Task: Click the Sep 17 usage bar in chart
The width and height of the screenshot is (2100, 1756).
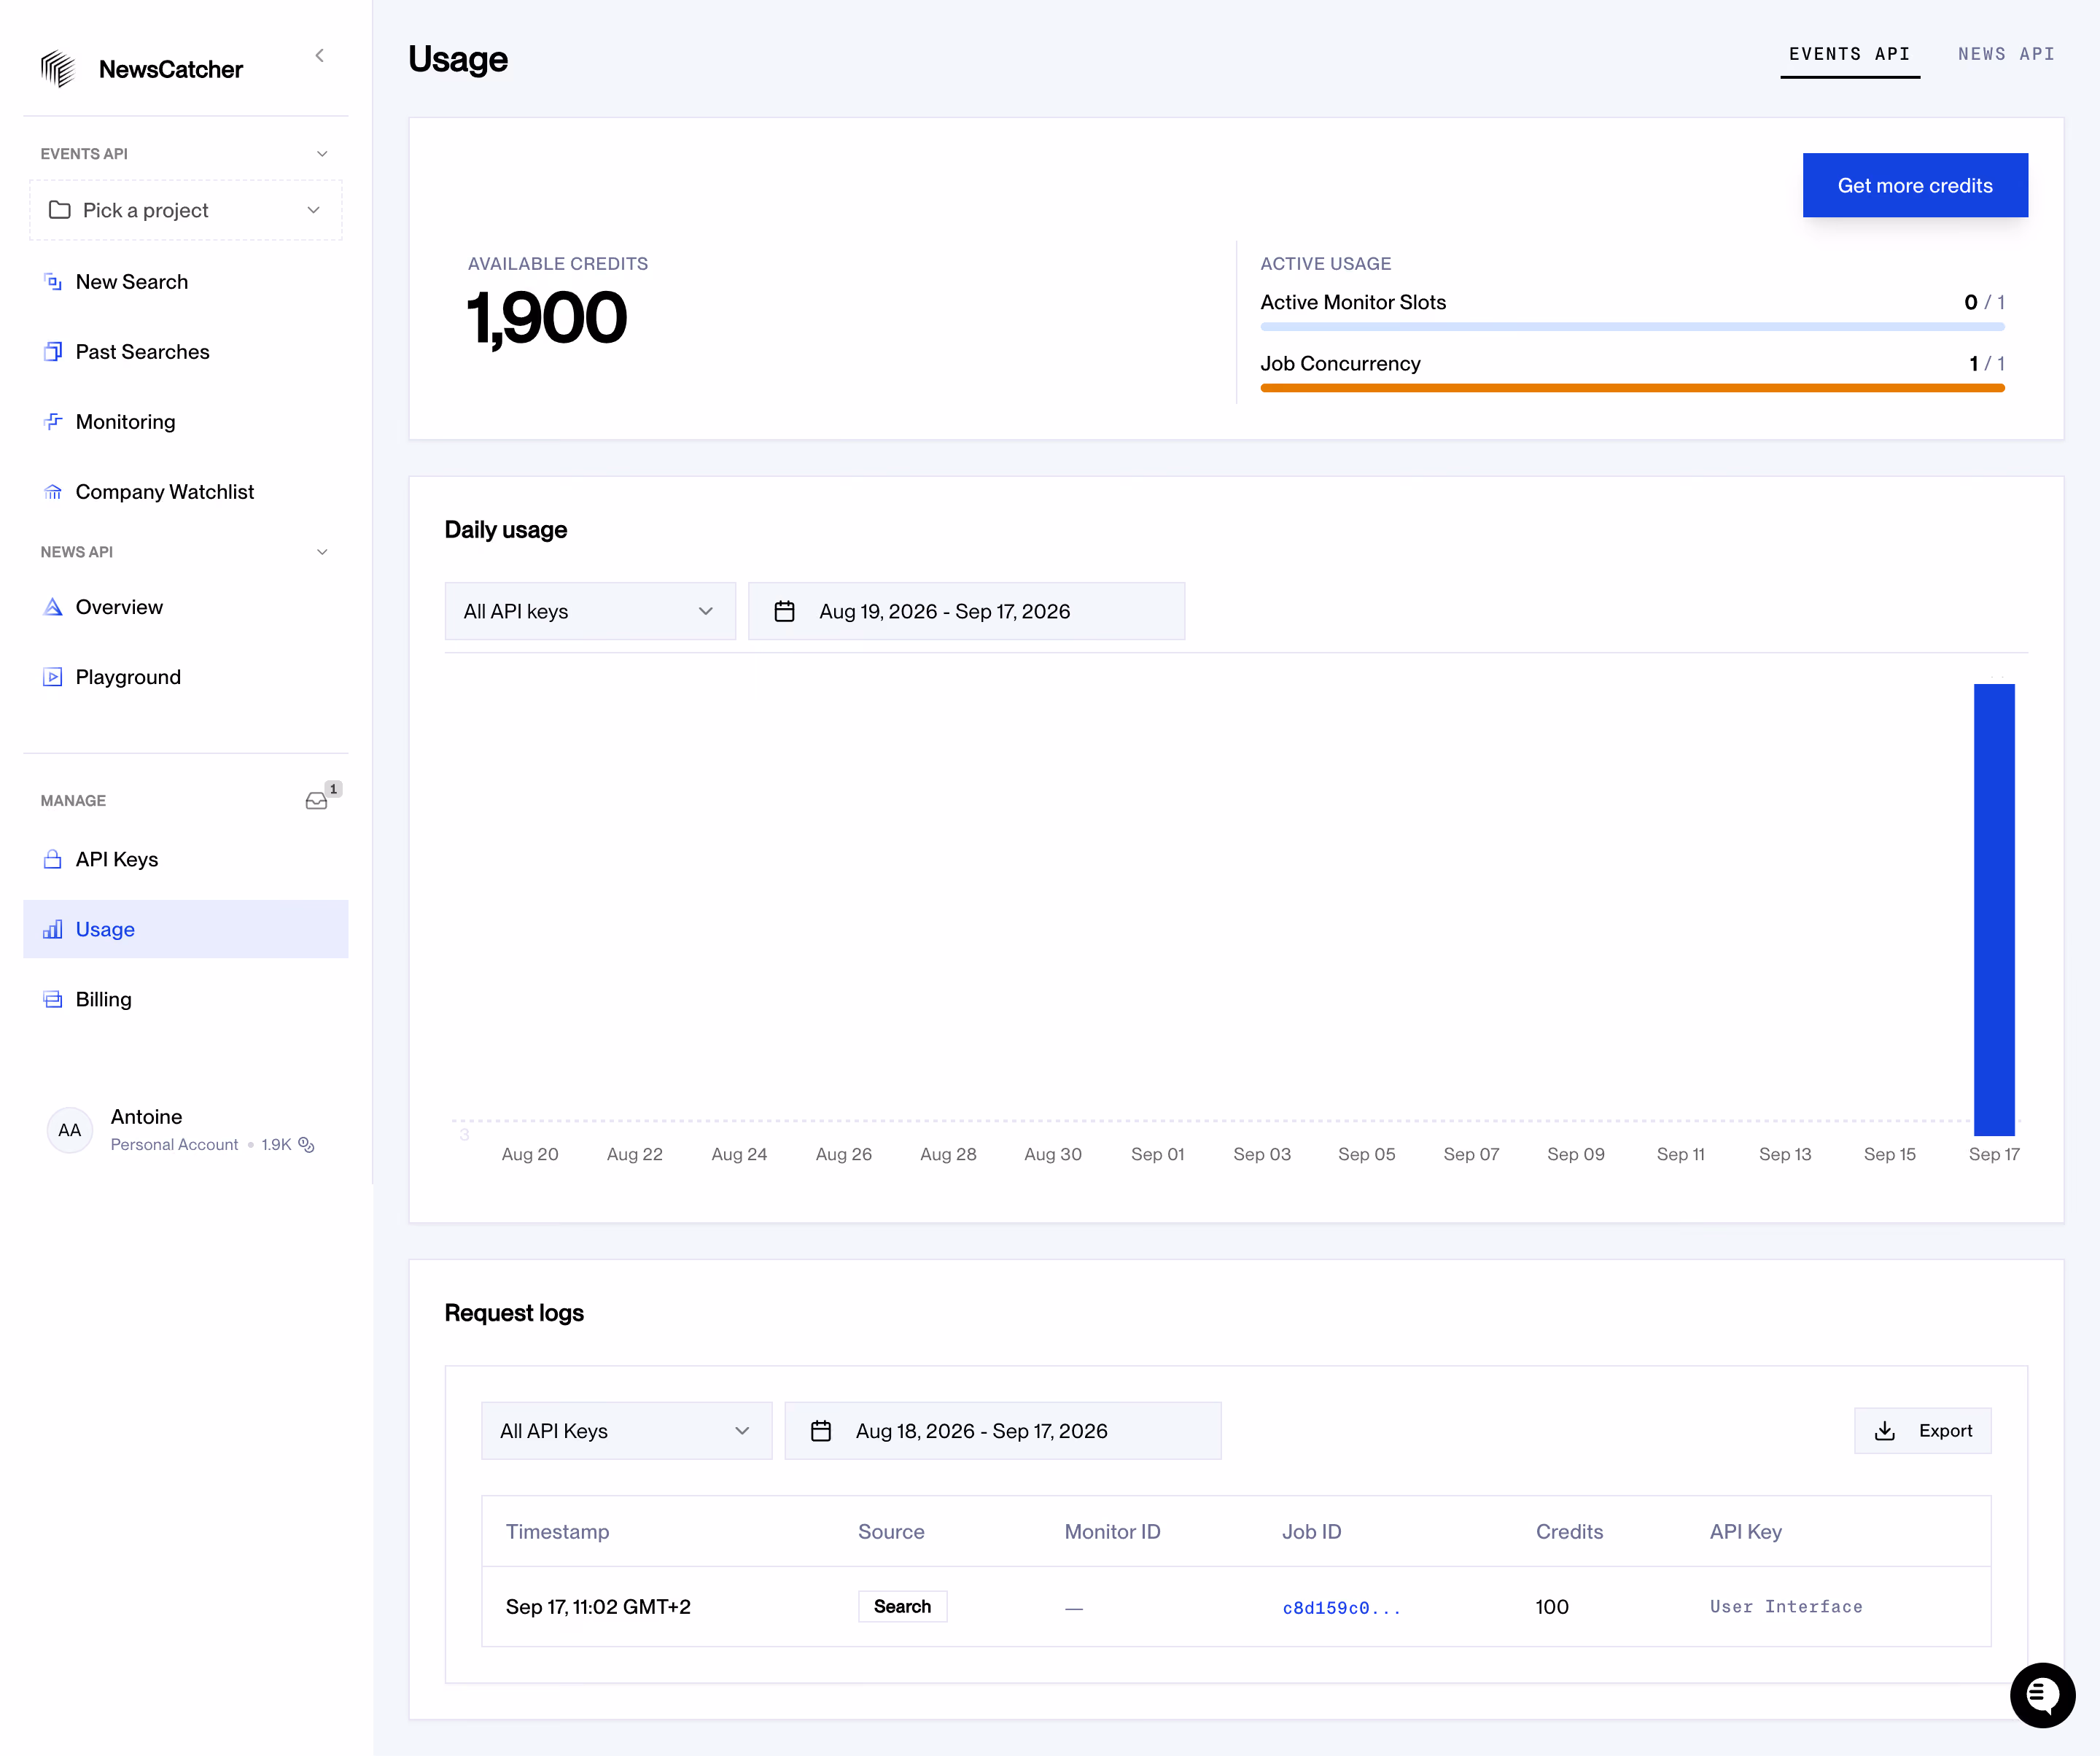Action: tap(1994, 910)
